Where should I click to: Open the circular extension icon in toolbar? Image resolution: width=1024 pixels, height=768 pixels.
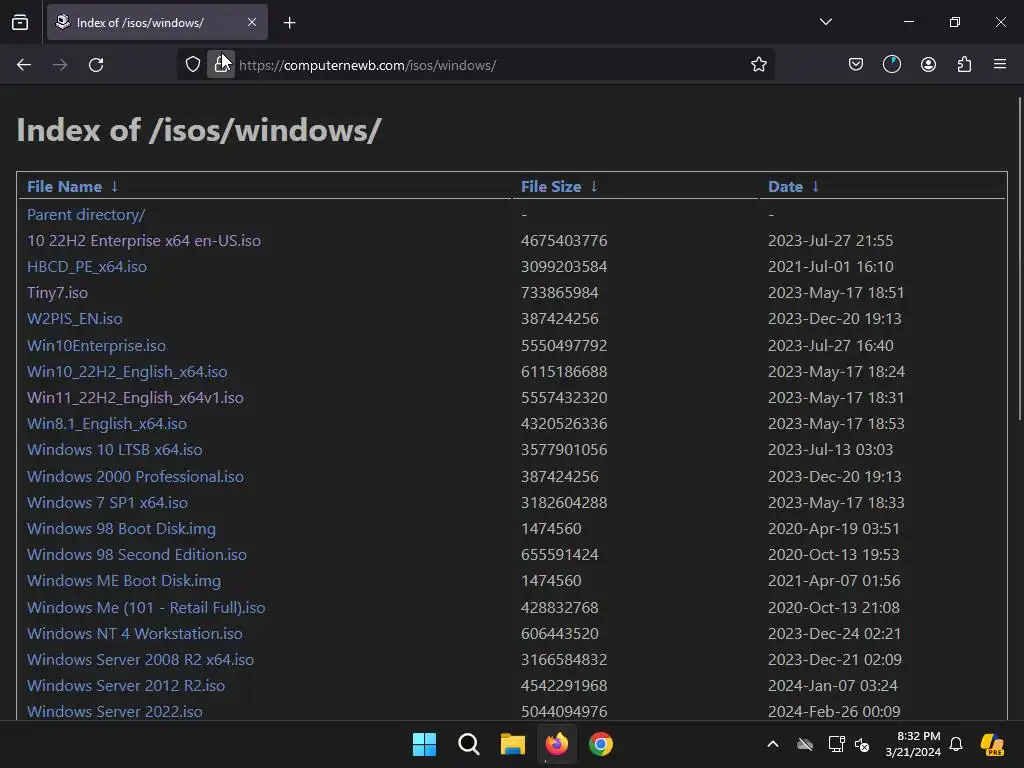click(x=891, y=64)
